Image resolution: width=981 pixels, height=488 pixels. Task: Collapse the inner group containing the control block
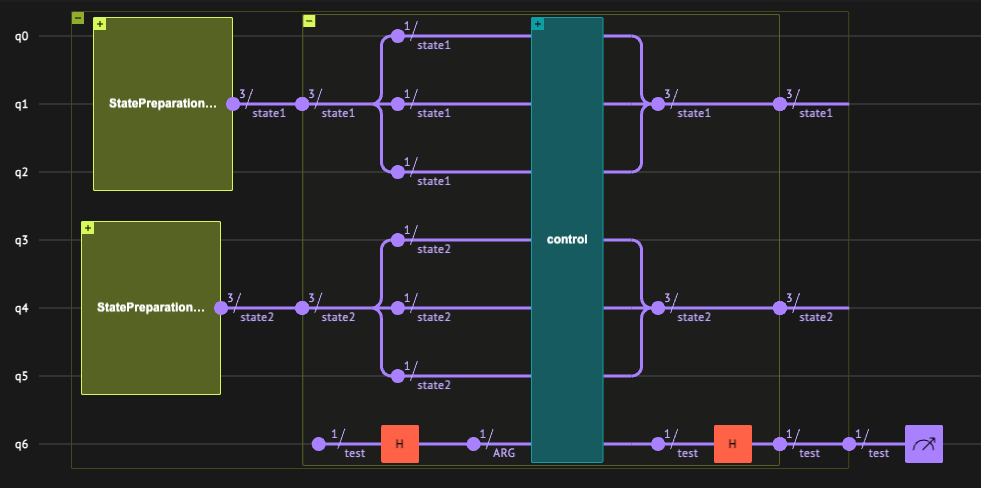point(309,21)
